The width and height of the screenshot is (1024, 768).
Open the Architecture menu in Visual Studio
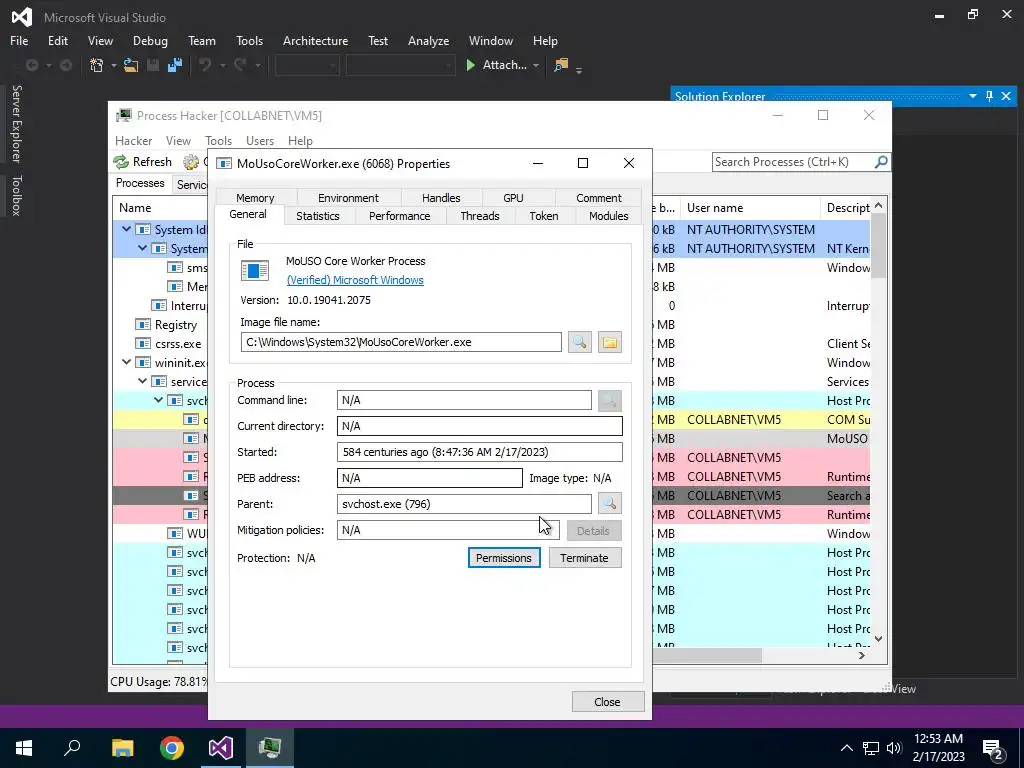315,40
